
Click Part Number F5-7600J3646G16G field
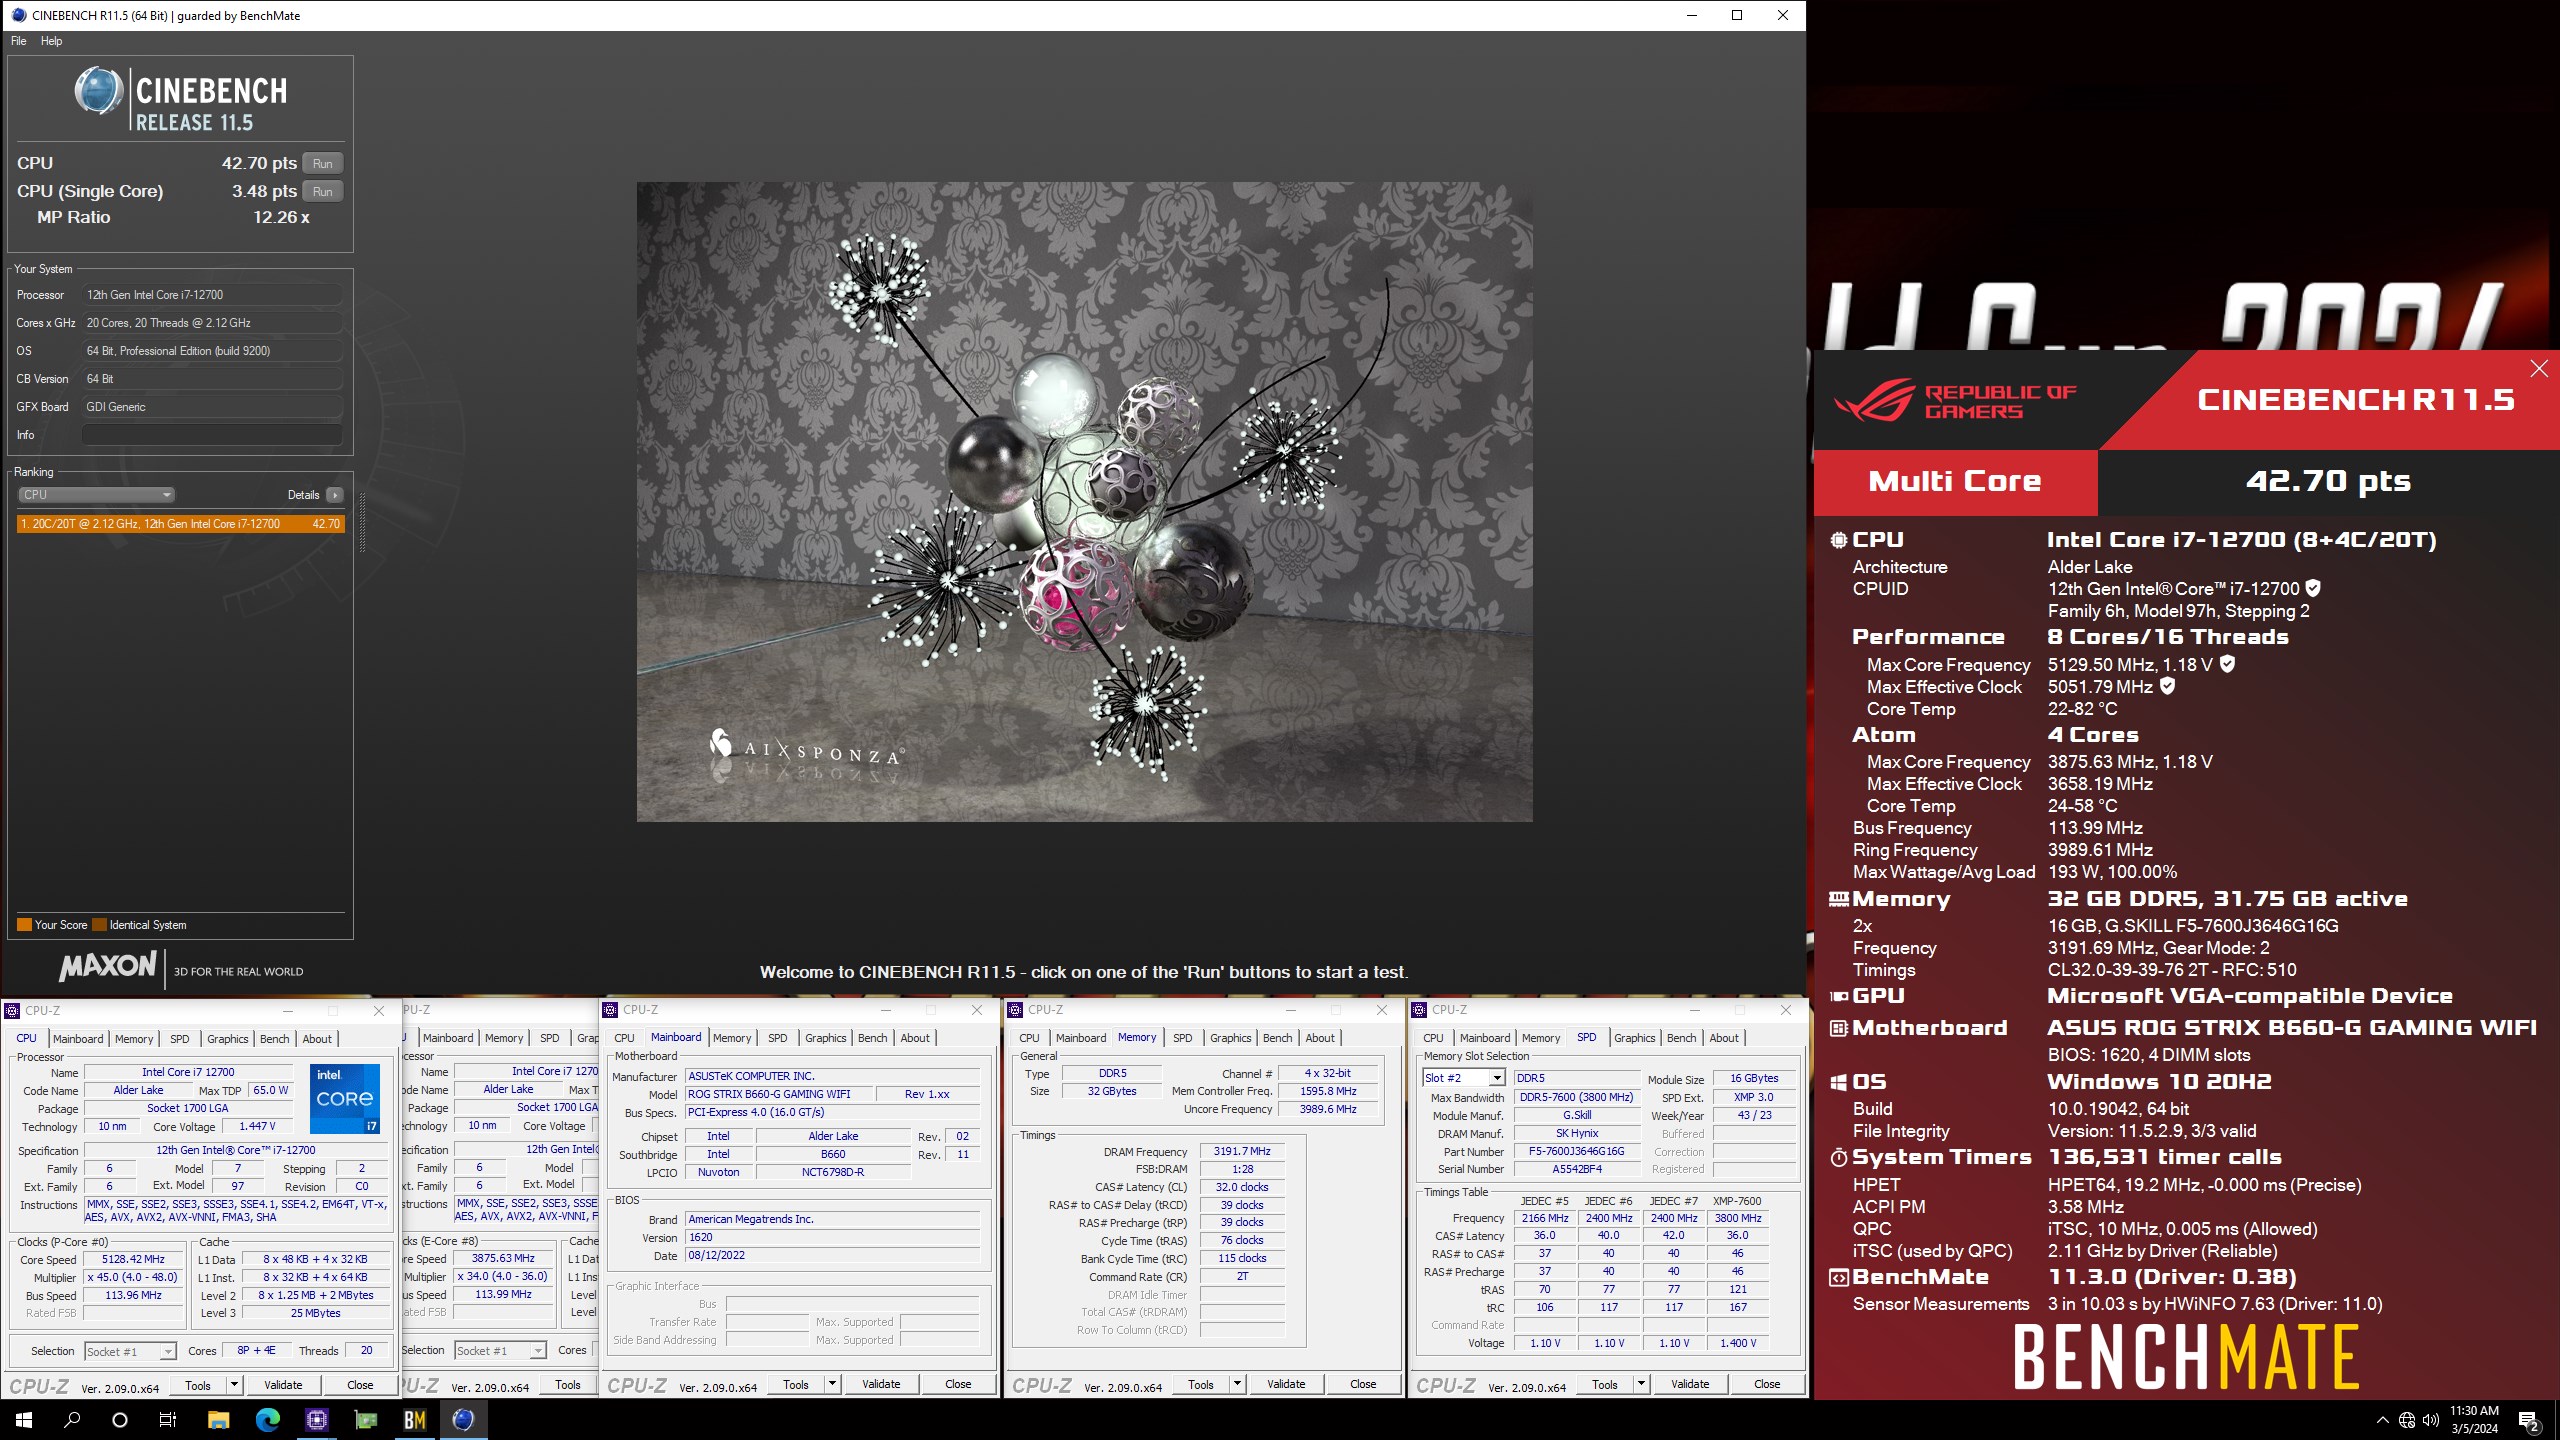[x=1576, y=1151]
